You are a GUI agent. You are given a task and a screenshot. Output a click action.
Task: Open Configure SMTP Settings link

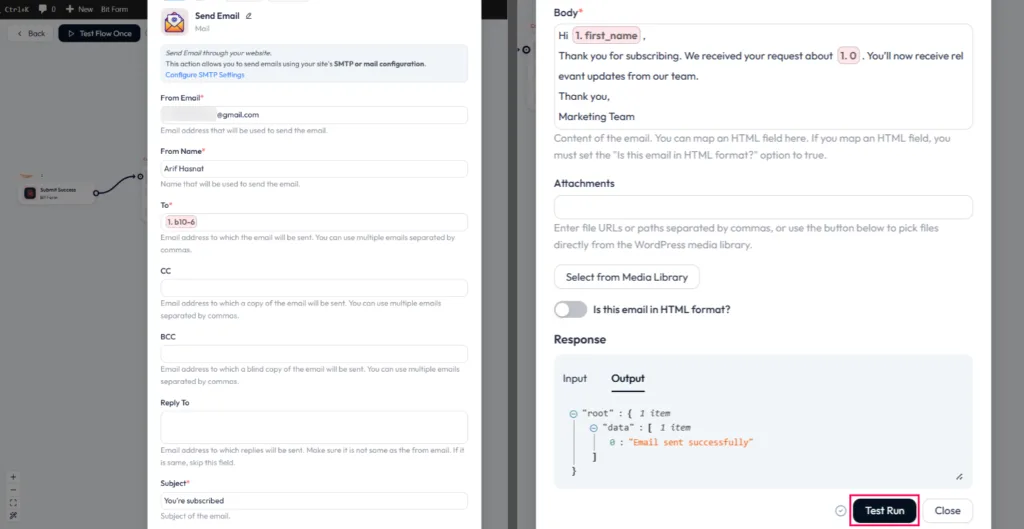(204, 75)
